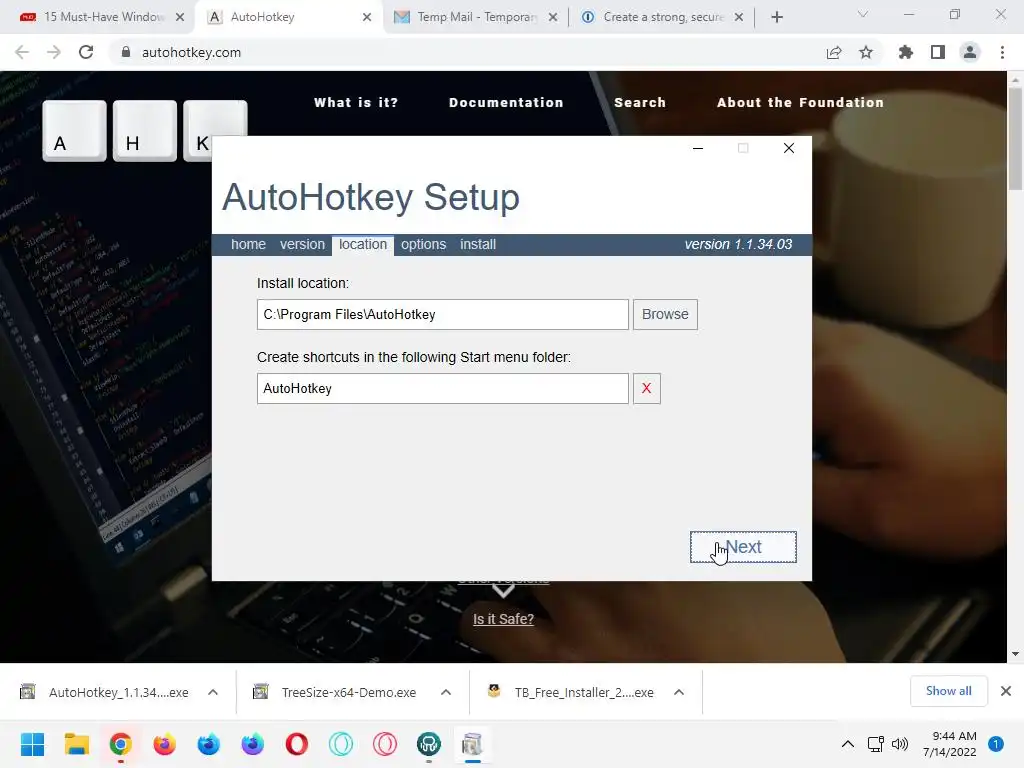Expand TB_Free_Installer download options chevron
The image size is (1024, 768).
click(679, 692)
